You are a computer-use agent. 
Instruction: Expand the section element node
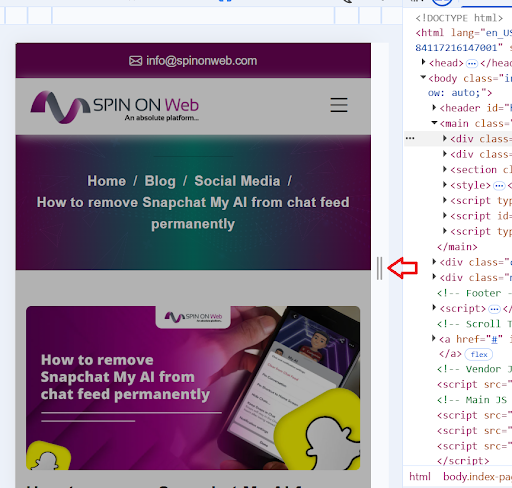point(445,169)
